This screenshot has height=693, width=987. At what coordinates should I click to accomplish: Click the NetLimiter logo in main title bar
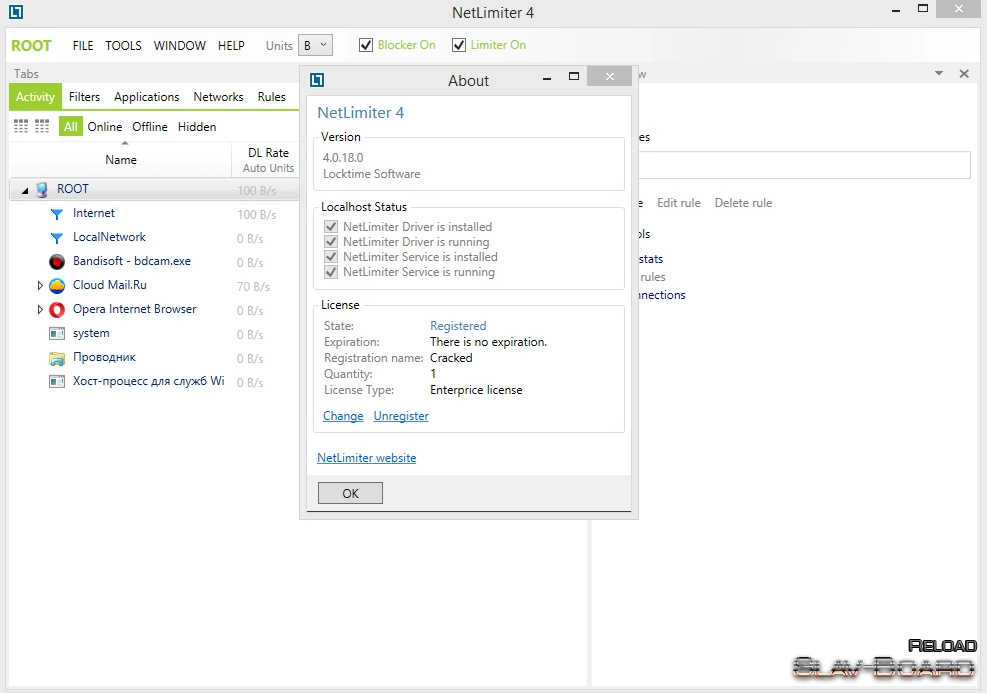click(x=16, y=11)
